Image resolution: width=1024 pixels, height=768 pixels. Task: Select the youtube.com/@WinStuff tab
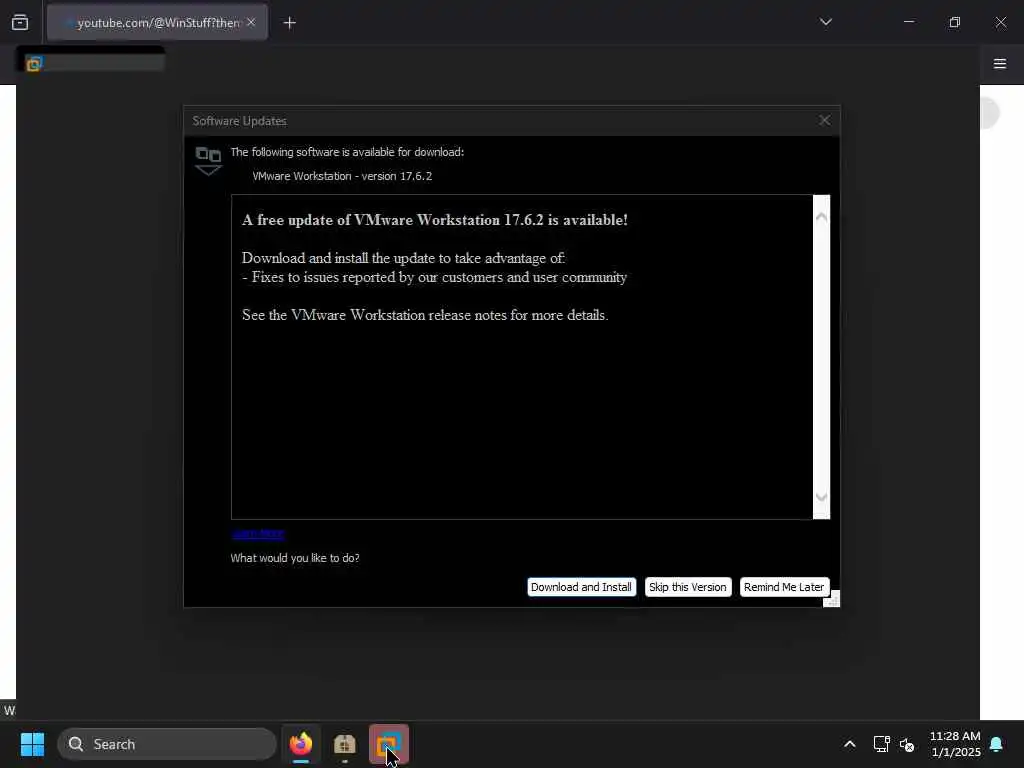click(157, 22)
